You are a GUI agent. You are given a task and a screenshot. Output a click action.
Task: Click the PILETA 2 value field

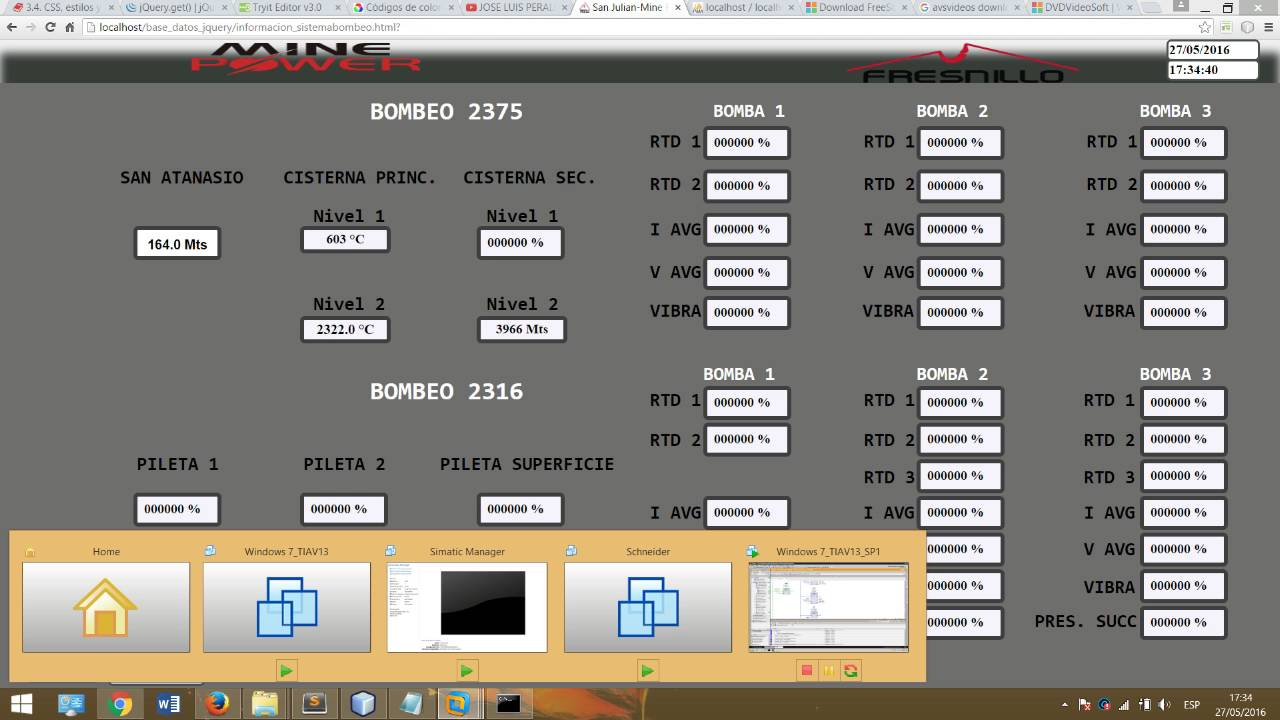click(343, 509)
